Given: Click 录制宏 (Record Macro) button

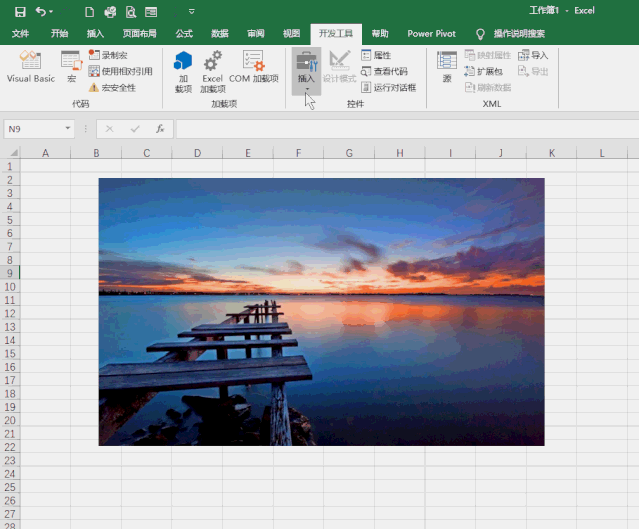Looking at the screenshot, I should coord(114,55).
